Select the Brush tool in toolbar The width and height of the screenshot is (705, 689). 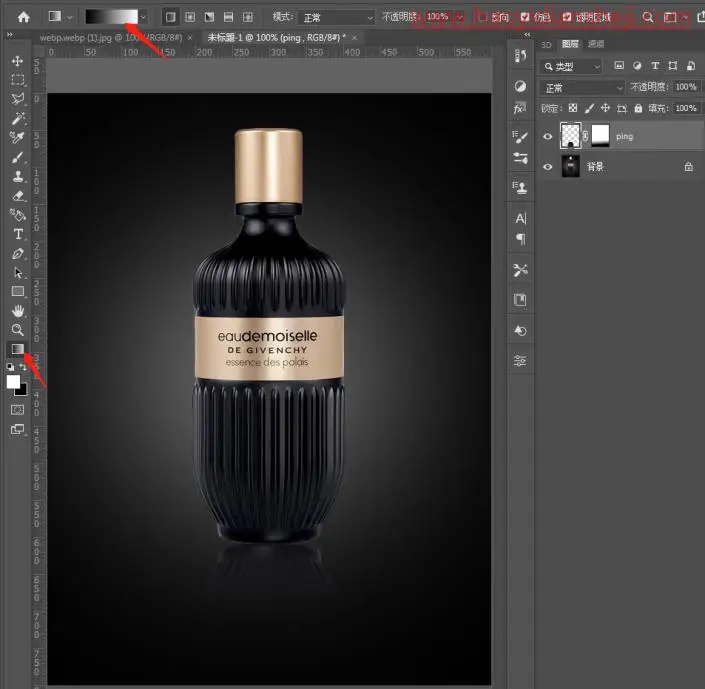[18, 157]
